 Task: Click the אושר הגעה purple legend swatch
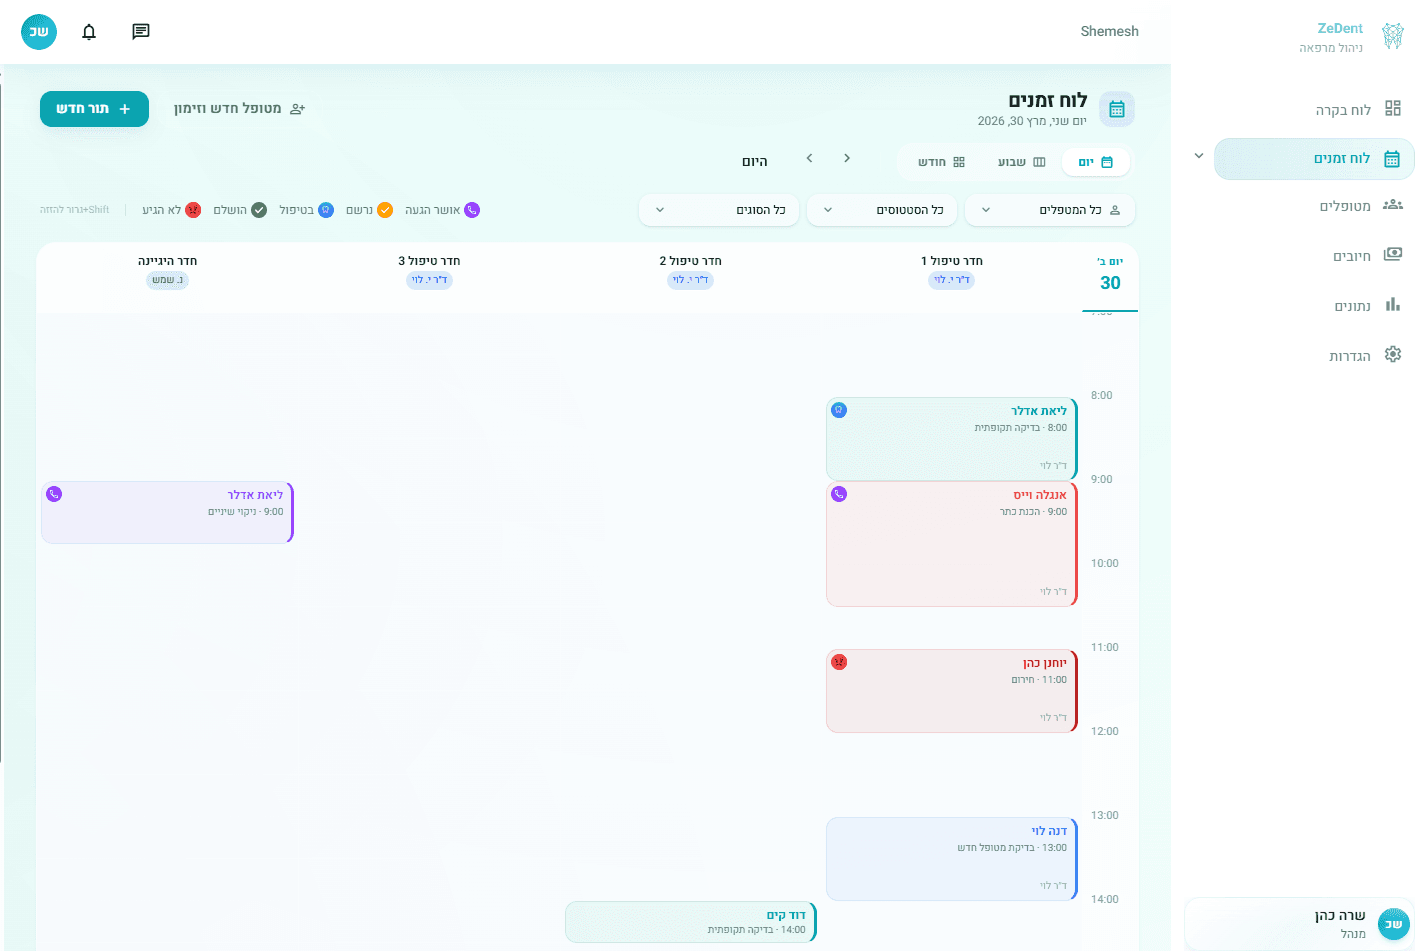tap(472, 210)
